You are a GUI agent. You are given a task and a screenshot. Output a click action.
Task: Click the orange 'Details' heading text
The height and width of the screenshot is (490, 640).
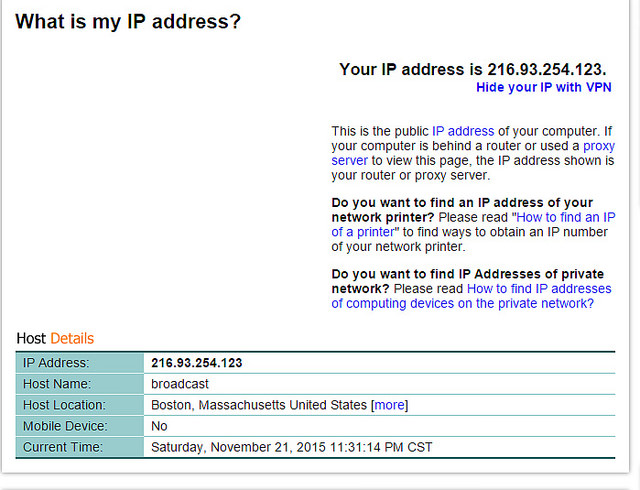[x=72, y=338]
